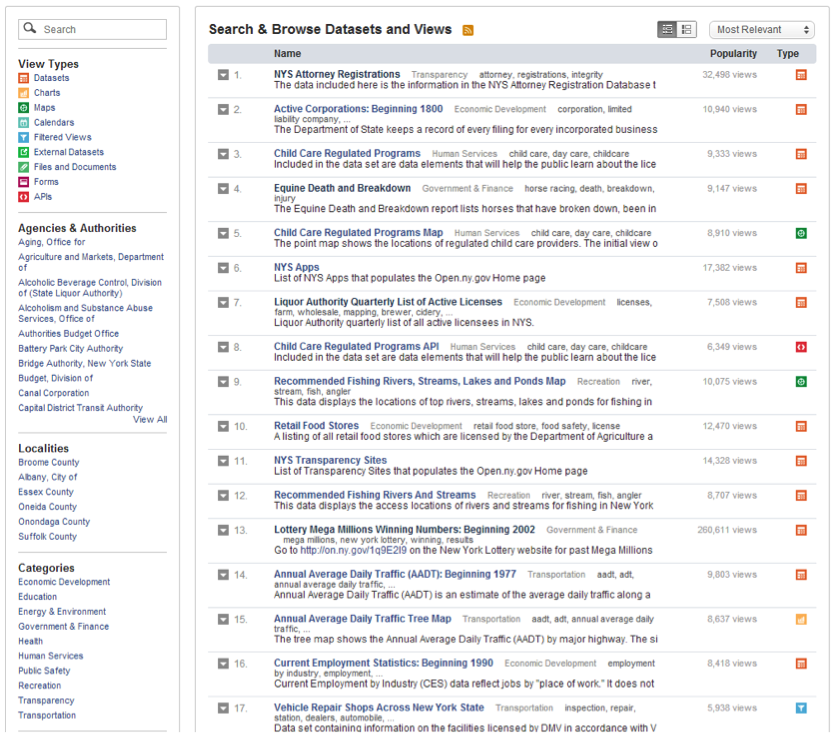839x733 pixels.
Task: Expand row 6 NYS Apps arrow
Action: 223,268
